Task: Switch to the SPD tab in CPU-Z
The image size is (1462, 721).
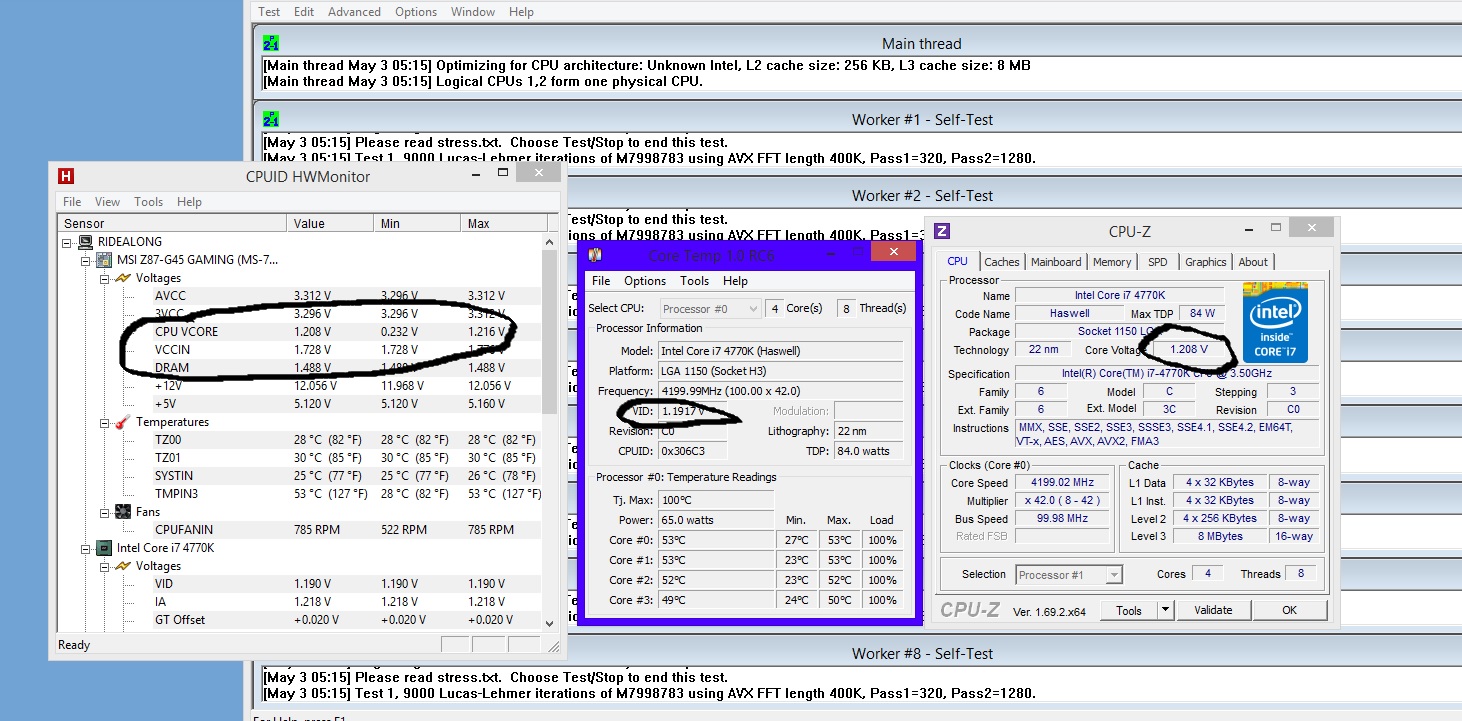Action: click(x=1157, y=262)
